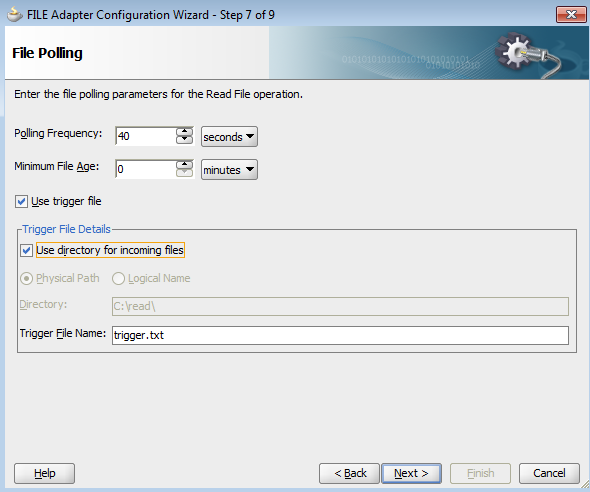Decrease Polling Frequency with the down arrow

pos(184,140)
